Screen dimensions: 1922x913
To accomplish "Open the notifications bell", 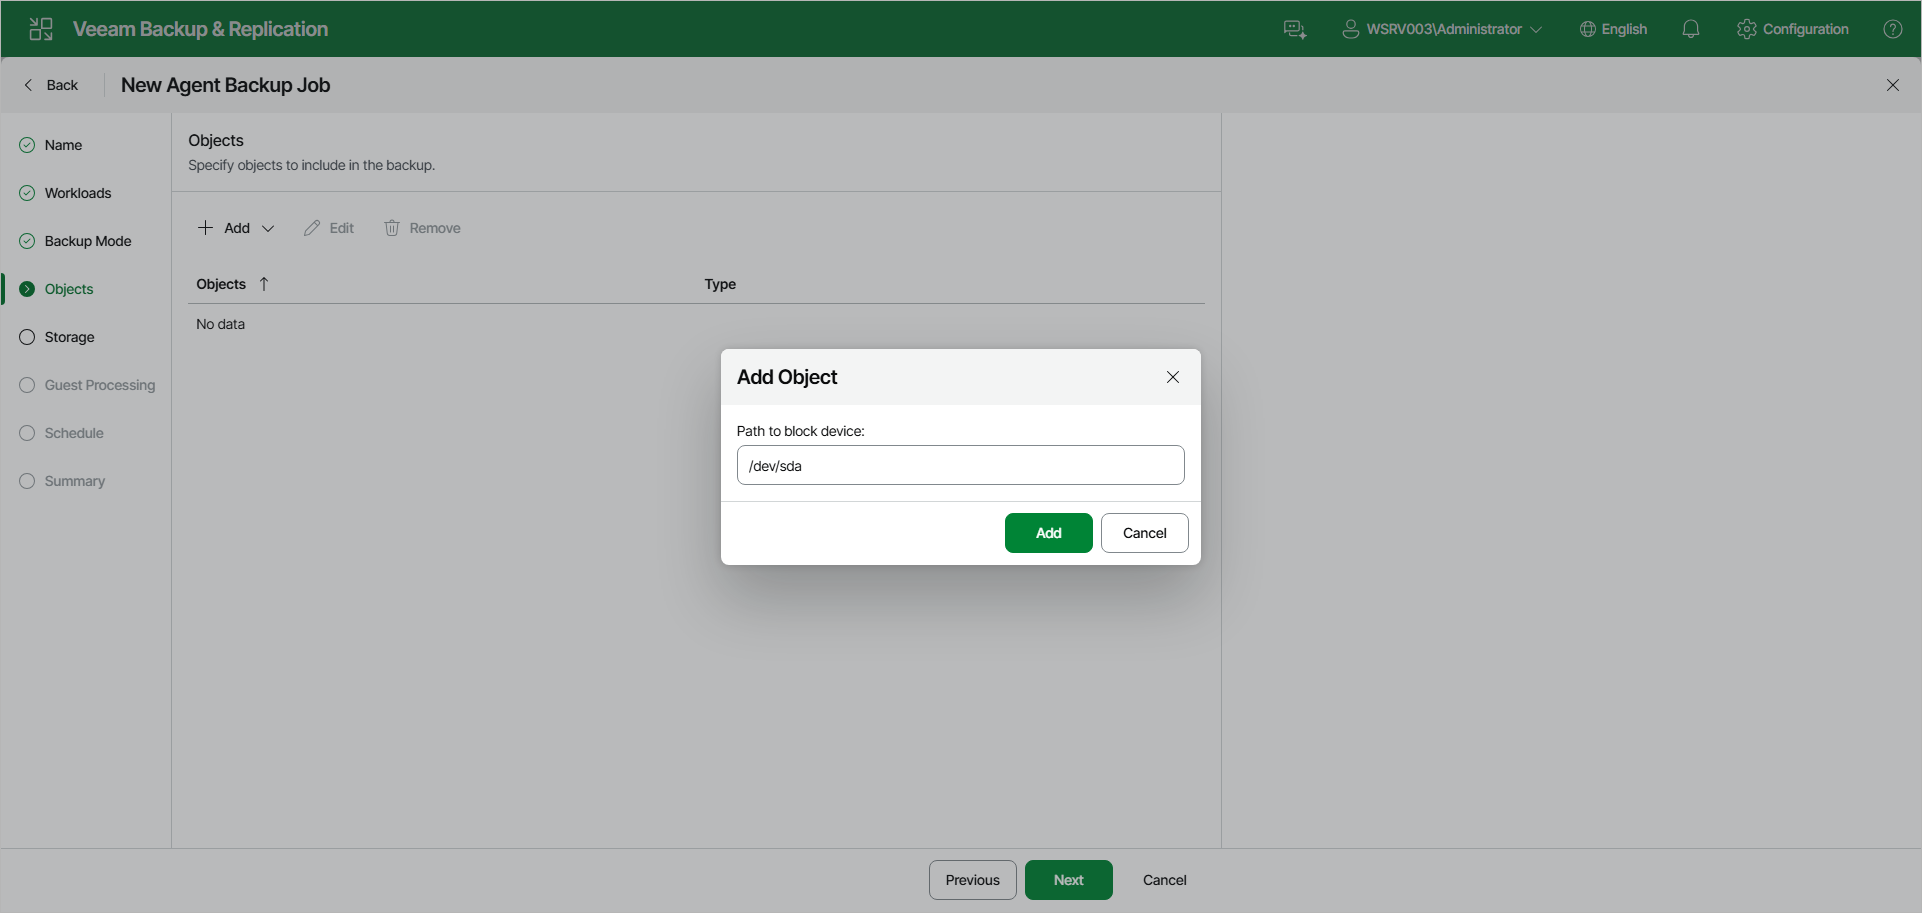I will (x=1691, y=29).
